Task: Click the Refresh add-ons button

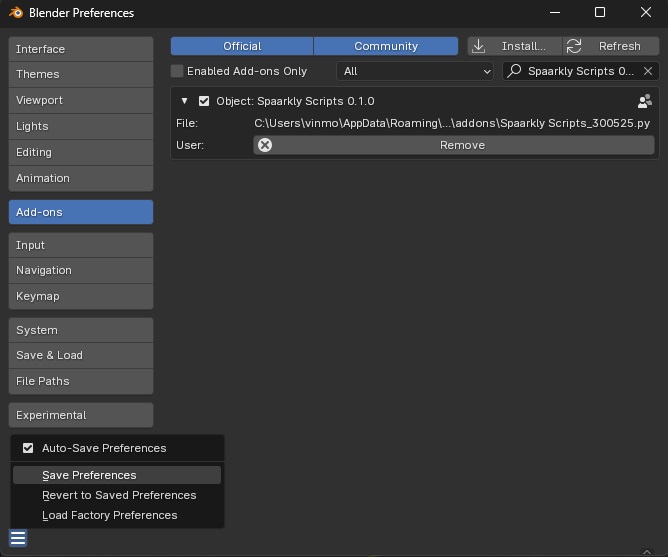Action: (611, 46)
